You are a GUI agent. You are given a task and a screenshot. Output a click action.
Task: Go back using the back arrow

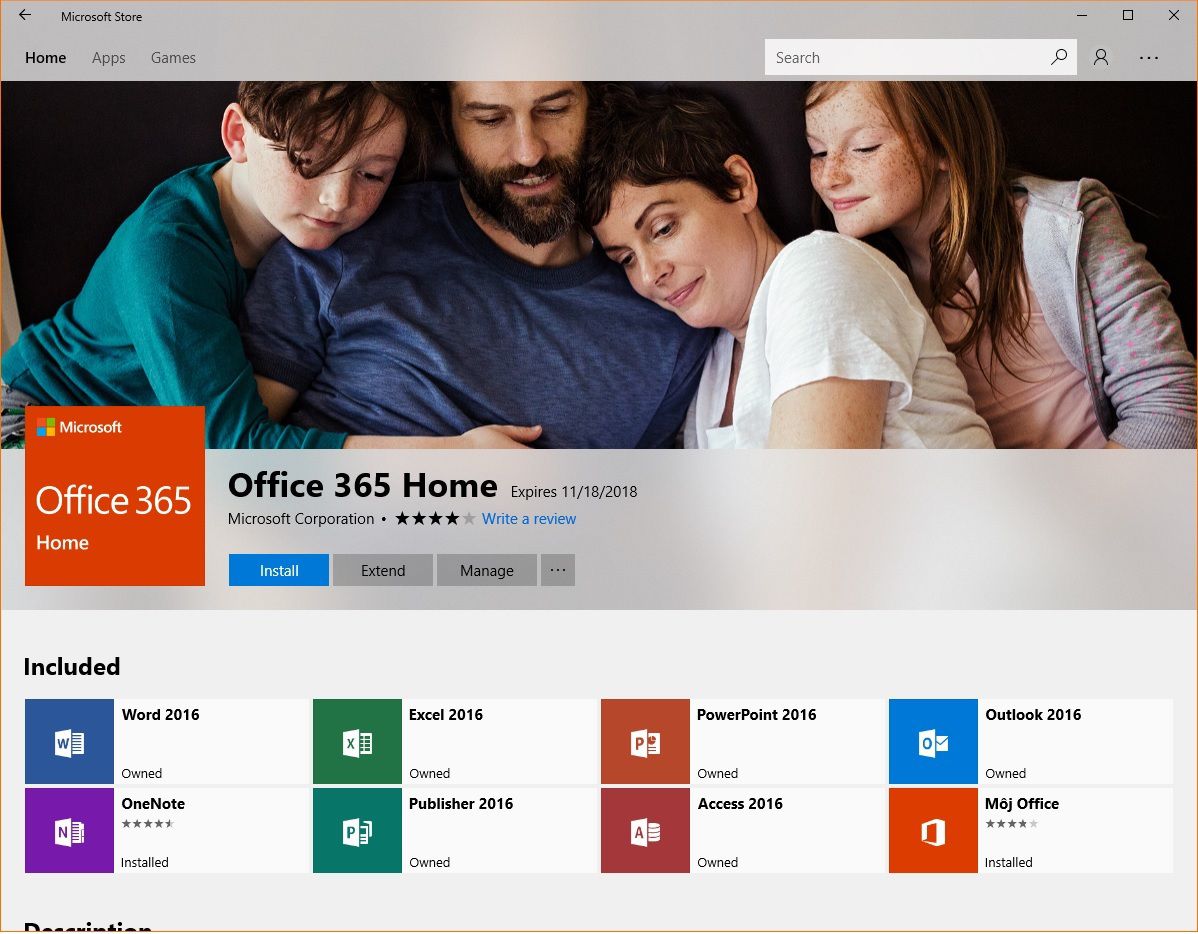[25, 15]
